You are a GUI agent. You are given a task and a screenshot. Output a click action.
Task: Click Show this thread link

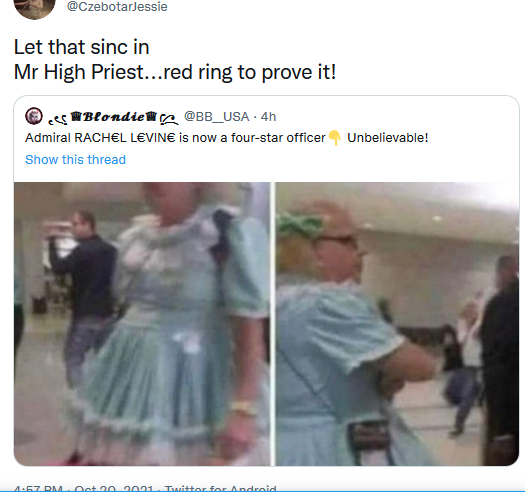coord(75,160)
